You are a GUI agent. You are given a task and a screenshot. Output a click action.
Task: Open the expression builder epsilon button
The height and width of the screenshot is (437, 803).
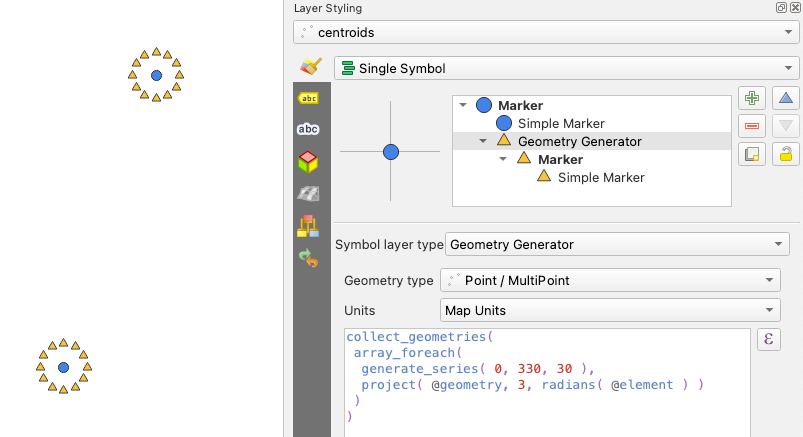[769, 340]
